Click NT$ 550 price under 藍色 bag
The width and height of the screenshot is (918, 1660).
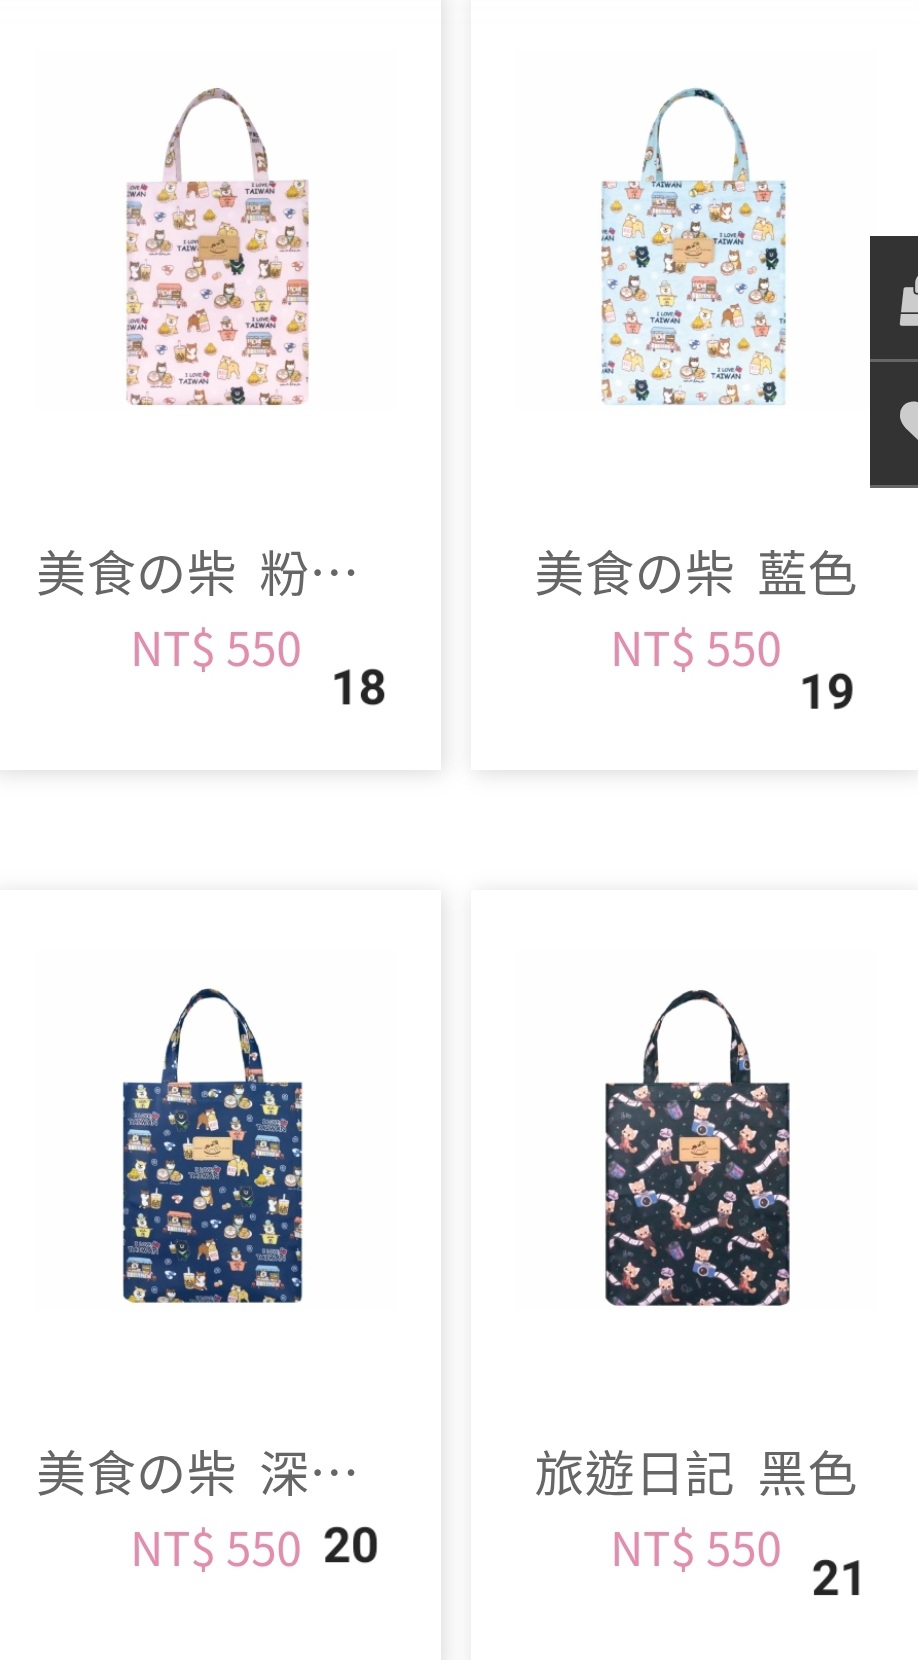click(x=696, y=650)
